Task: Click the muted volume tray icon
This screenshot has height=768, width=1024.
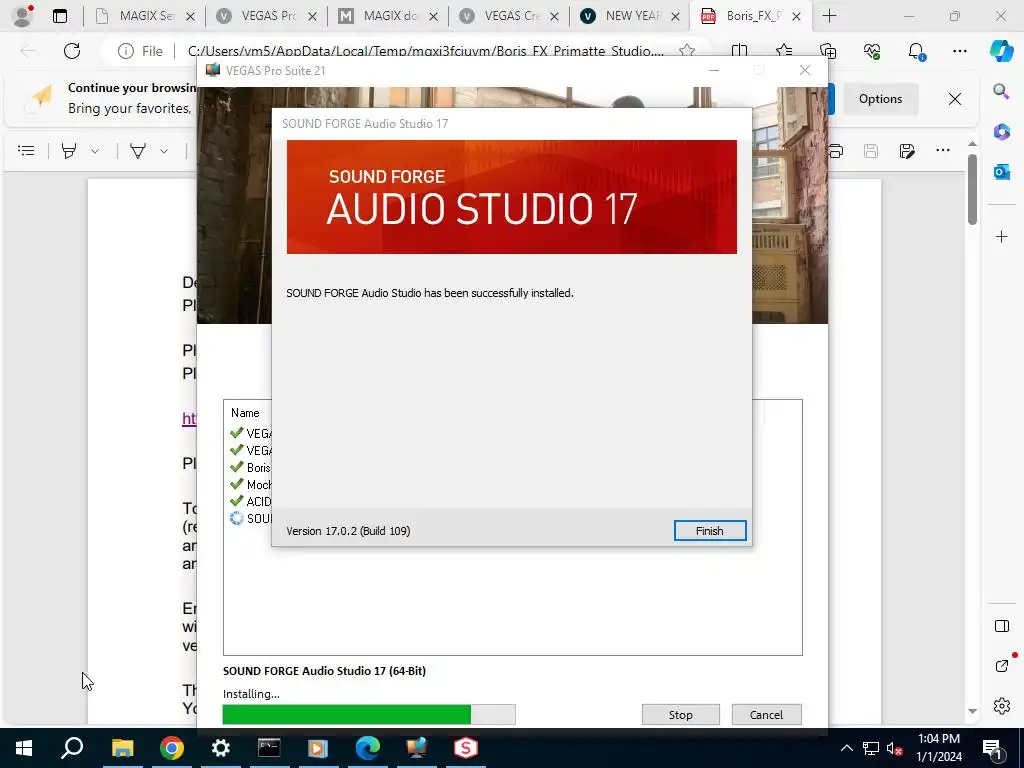Action: 894,748
